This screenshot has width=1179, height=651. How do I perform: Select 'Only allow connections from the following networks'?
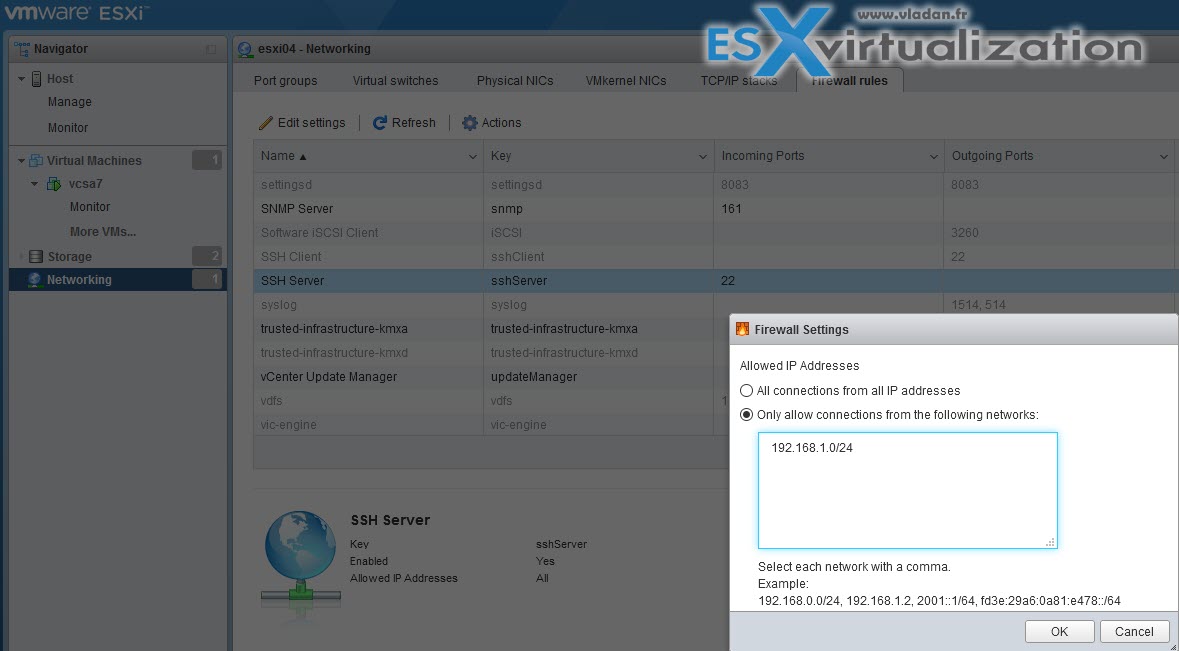pyautogui.click(x=746, y=413)
